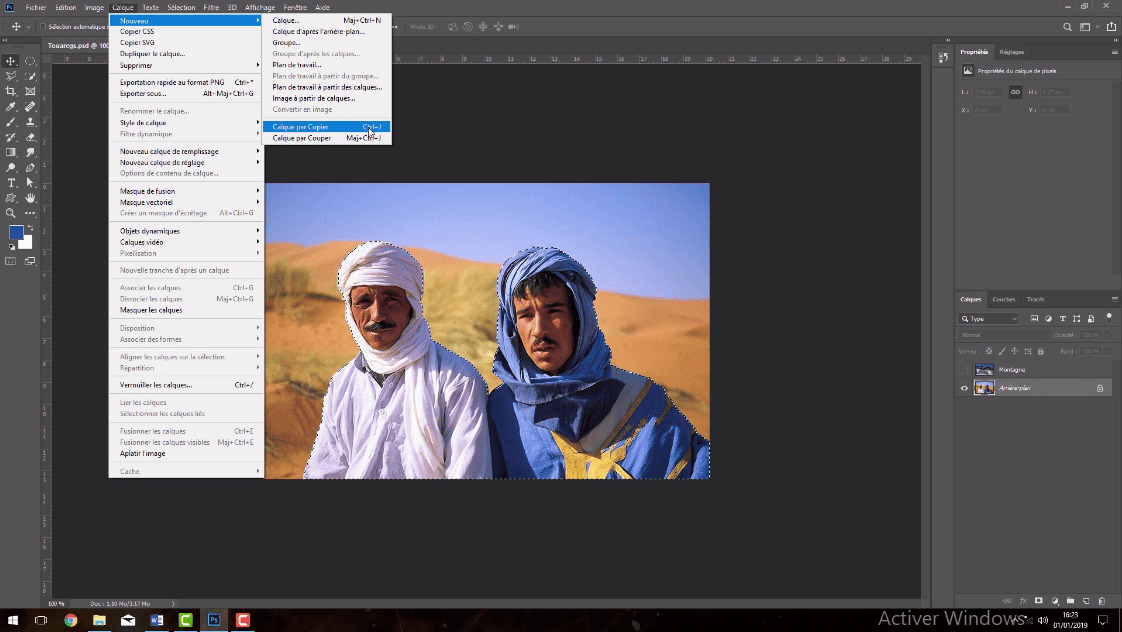1122x632 pixels.
Task: Show the Montagne layer via visibility box
Action: click(x=964, y=370)
